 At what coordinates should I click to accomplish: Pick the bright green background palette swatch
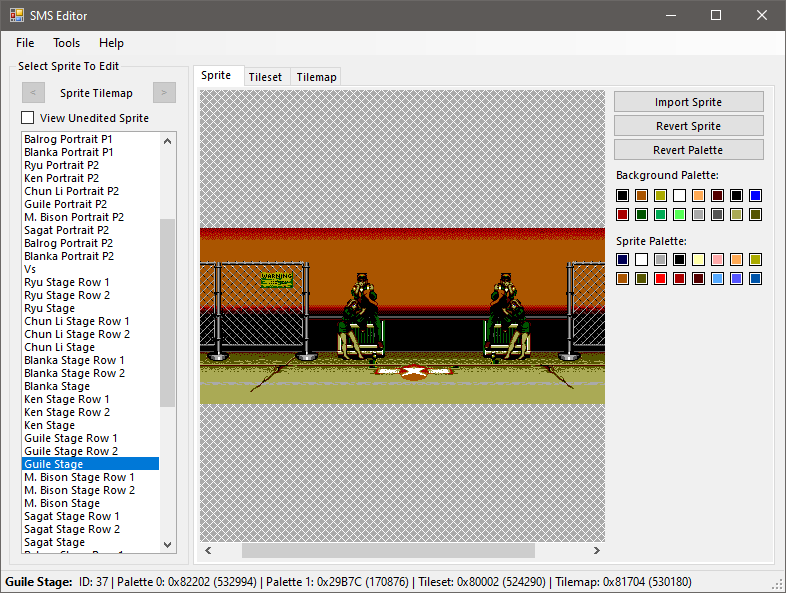click(679, 215)
